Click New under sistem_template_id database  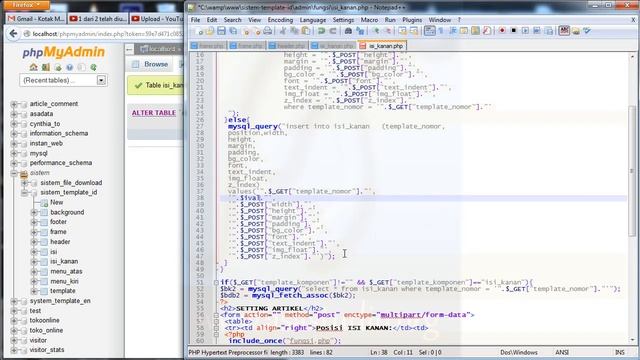pyautogui.click(x=56, y=202)
